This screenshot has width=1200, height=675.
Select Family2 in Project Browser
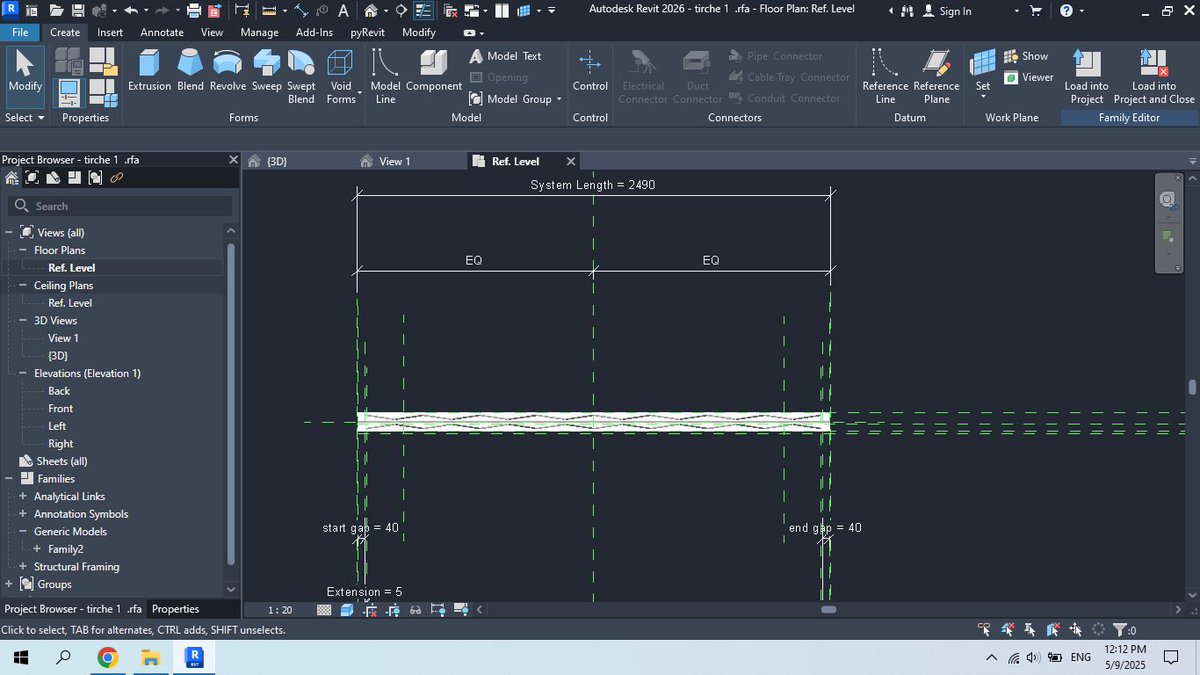(x=65, y=549)
